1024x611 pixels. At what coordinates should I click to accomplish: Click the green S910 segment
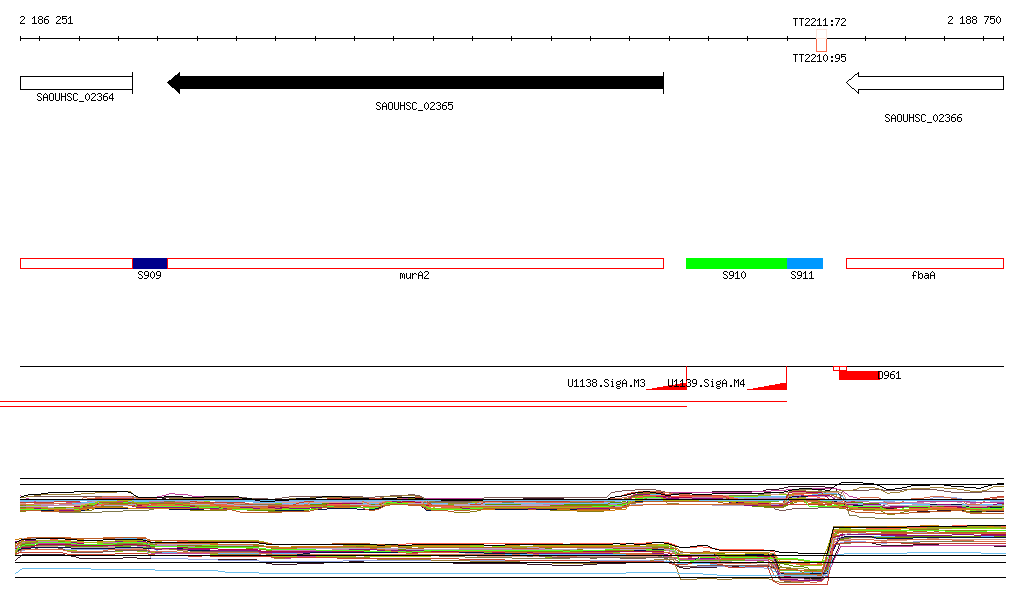pyautogui.click(x=736, y=263)
